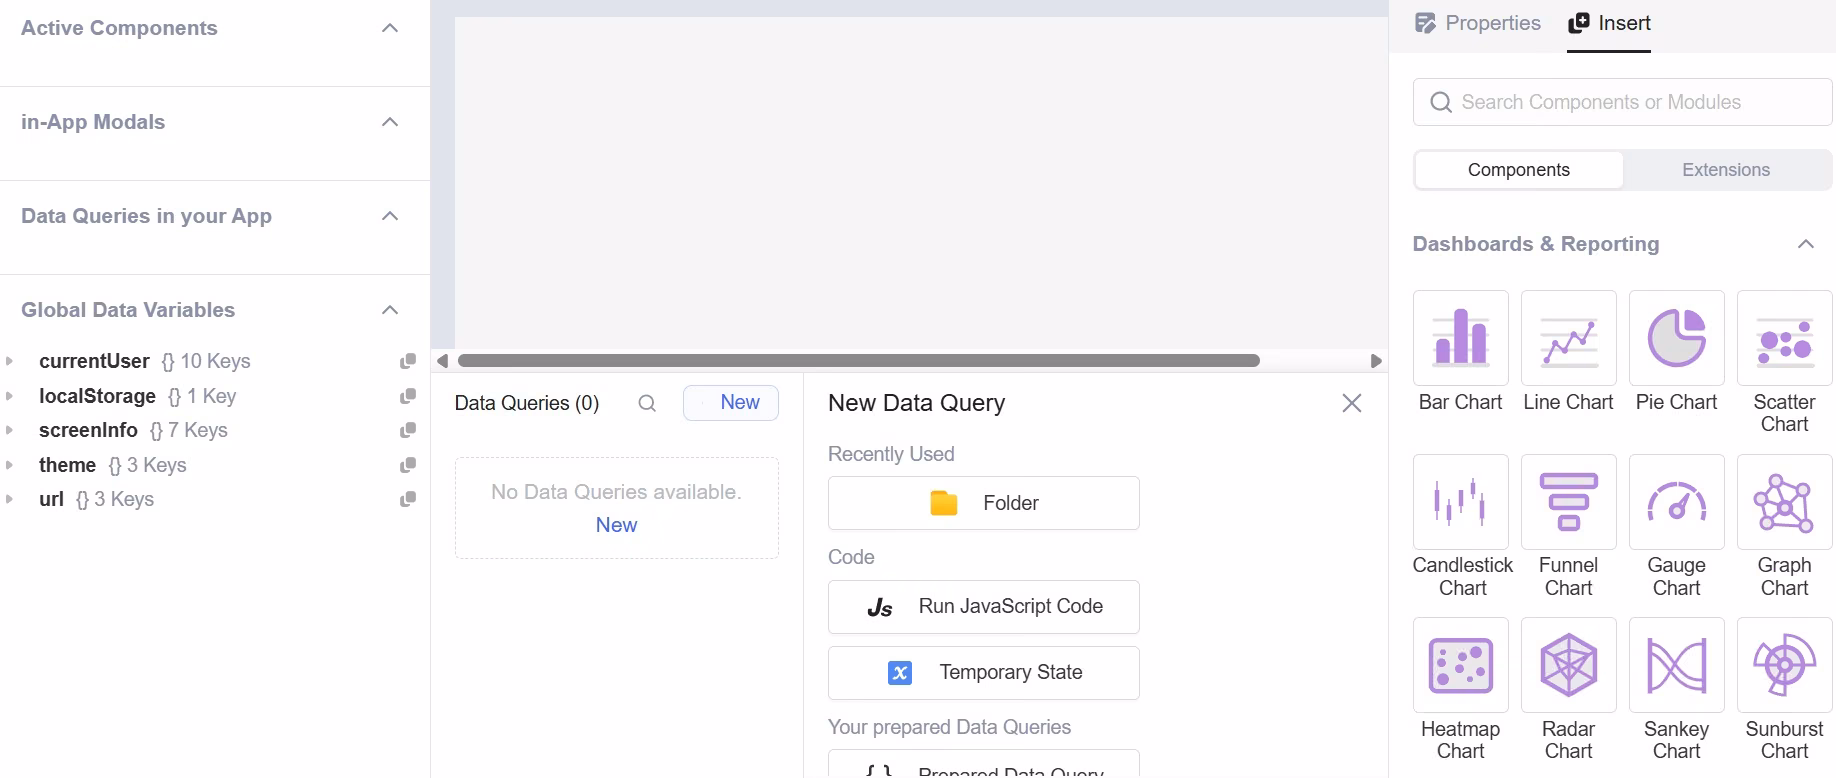Collapse the Global Data Variables section
The height and width of the screenshot is (778, 1836).
(390, 310)
